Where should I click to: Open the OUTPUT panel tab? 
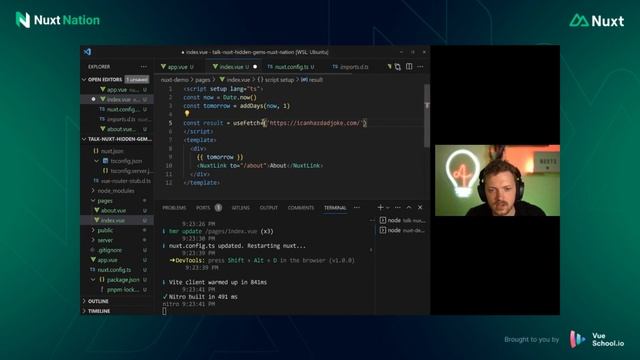point(269,207)
